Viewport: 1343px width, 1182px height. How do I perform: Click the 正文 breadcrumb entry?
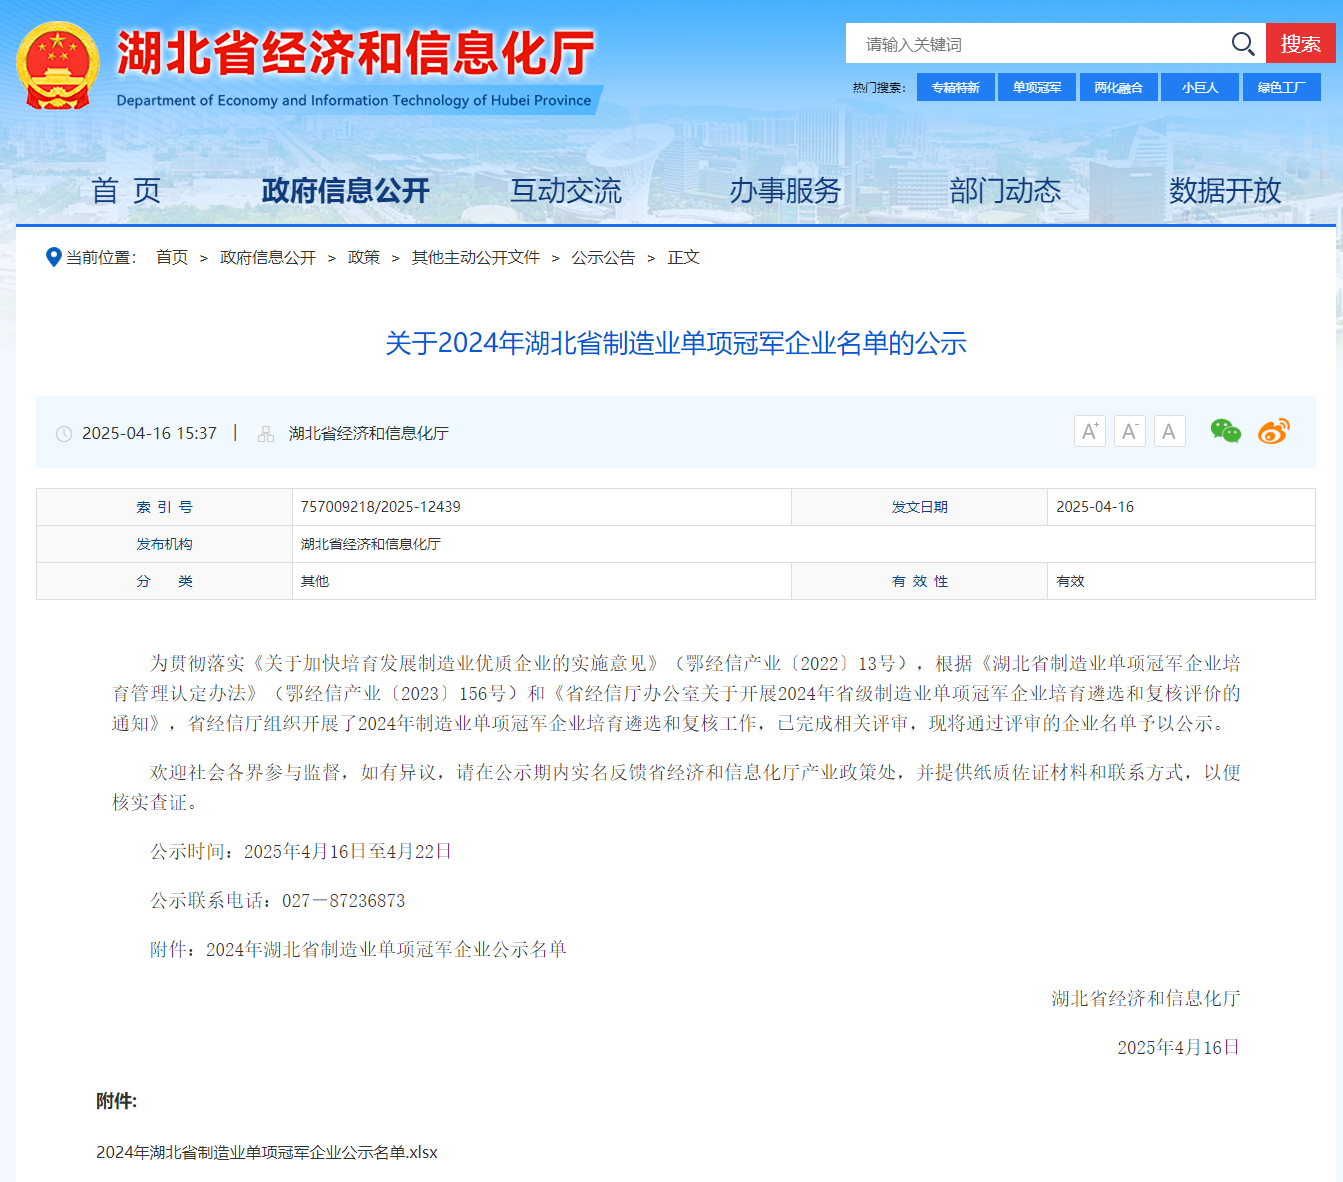(x=684, y=257)
